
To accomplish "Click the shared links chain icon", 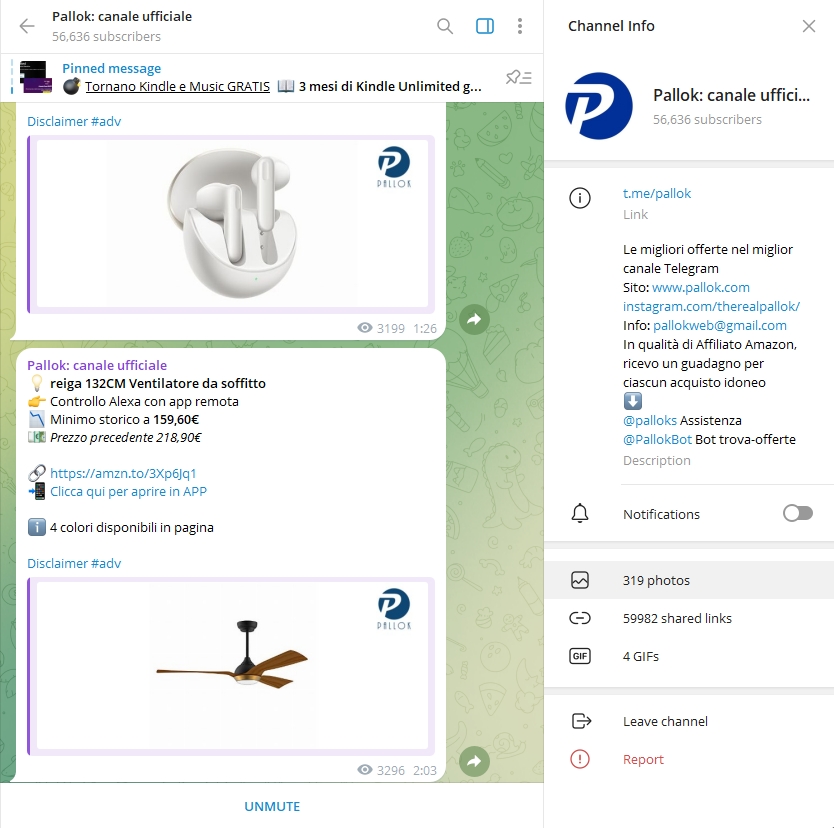I will (x=579, y=618).
